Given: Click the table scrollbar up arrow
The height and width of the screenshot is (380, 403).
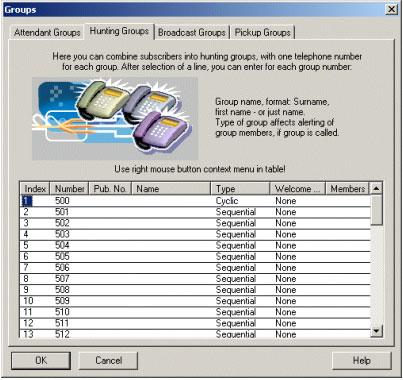Looking at the screenshot, I should [x=377, y=189].
